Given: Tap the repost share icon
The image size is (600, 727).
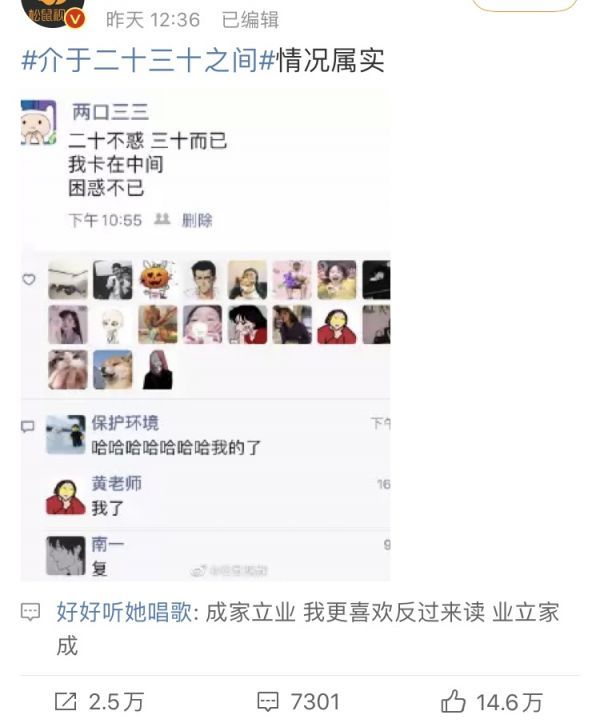Looking at the screenshot, I should coord(65,701).
